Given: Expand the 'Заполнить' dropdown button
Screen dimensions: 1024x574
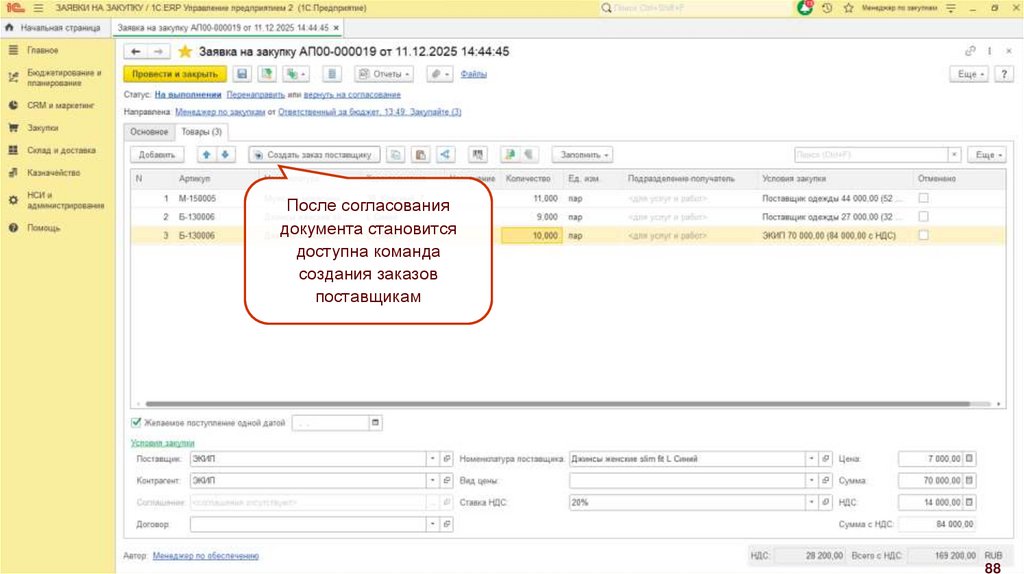Looking at the screenshot, I should pyautogui.click(x=585, y=155).
